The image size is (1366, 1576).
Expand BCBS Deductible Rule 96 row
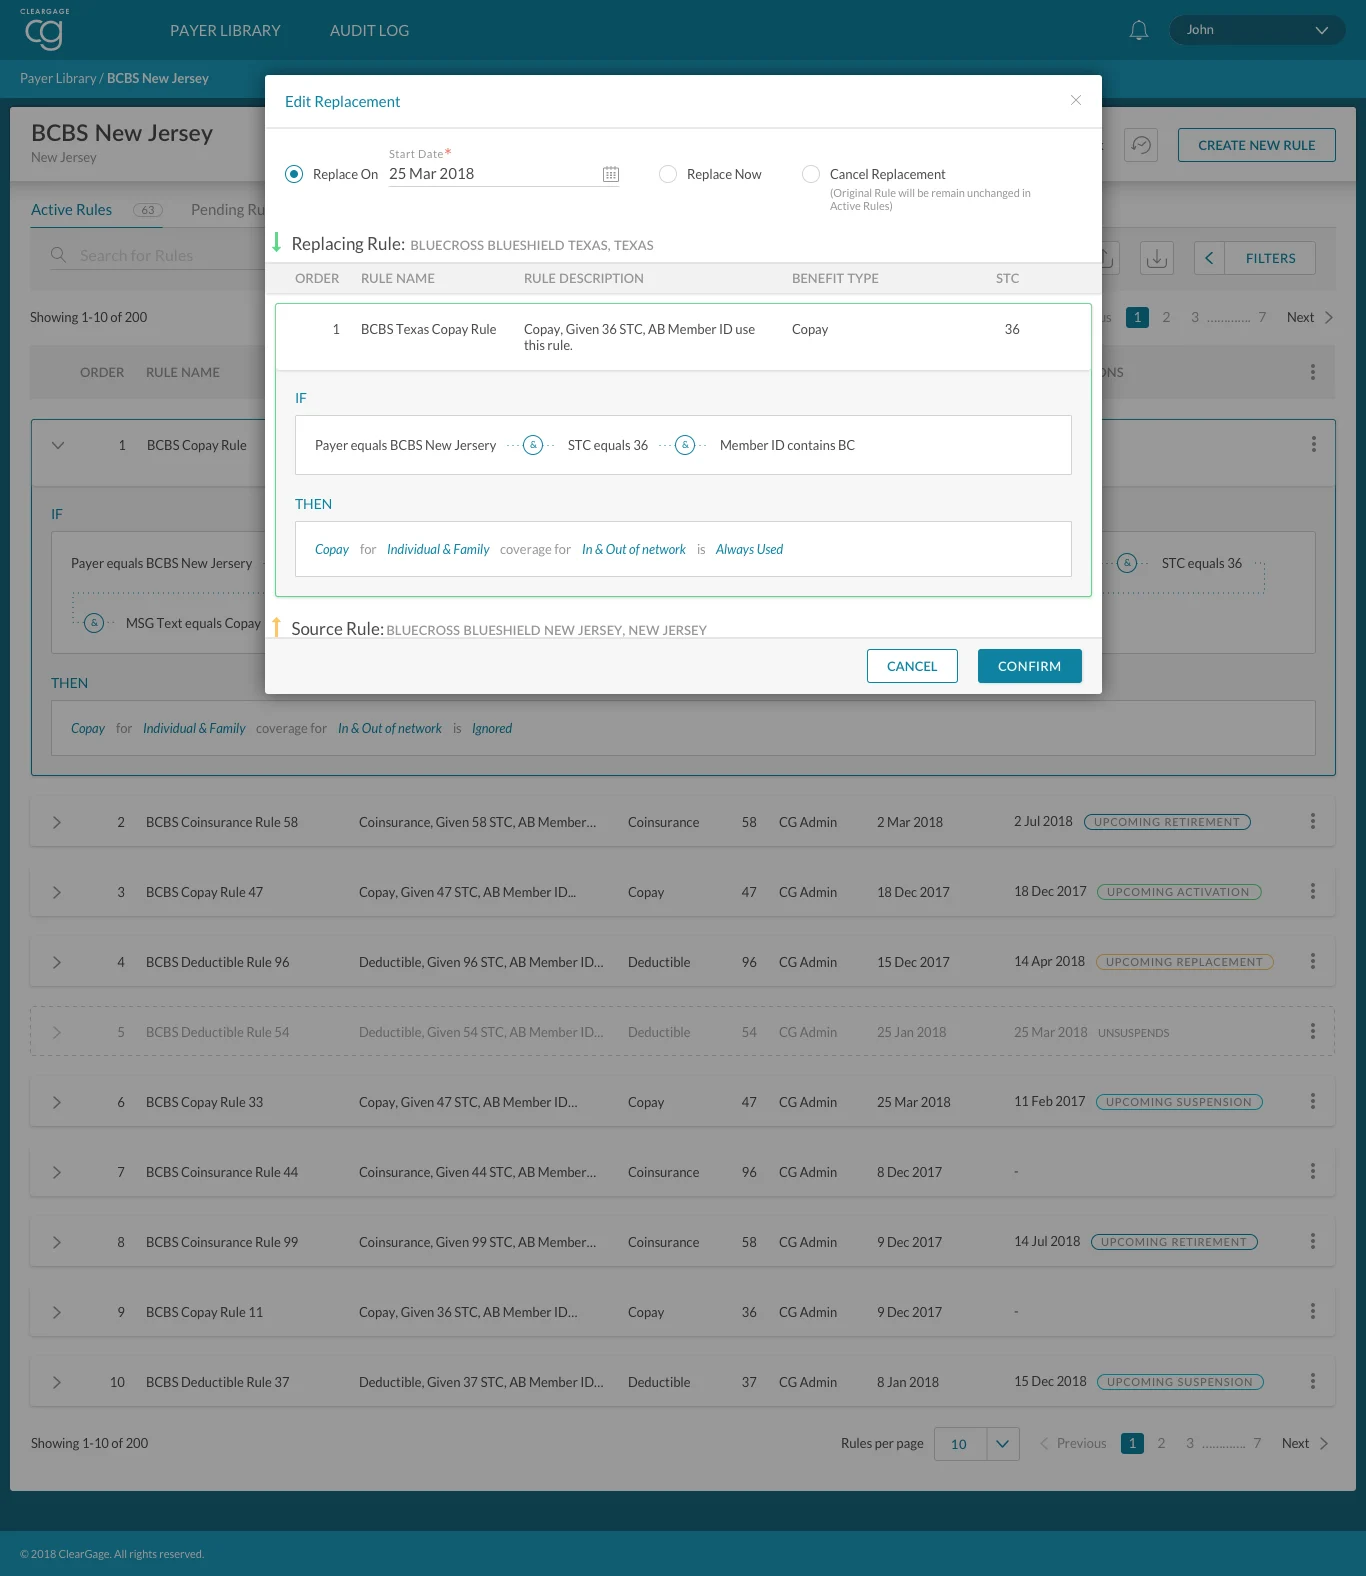pos(57,962)
